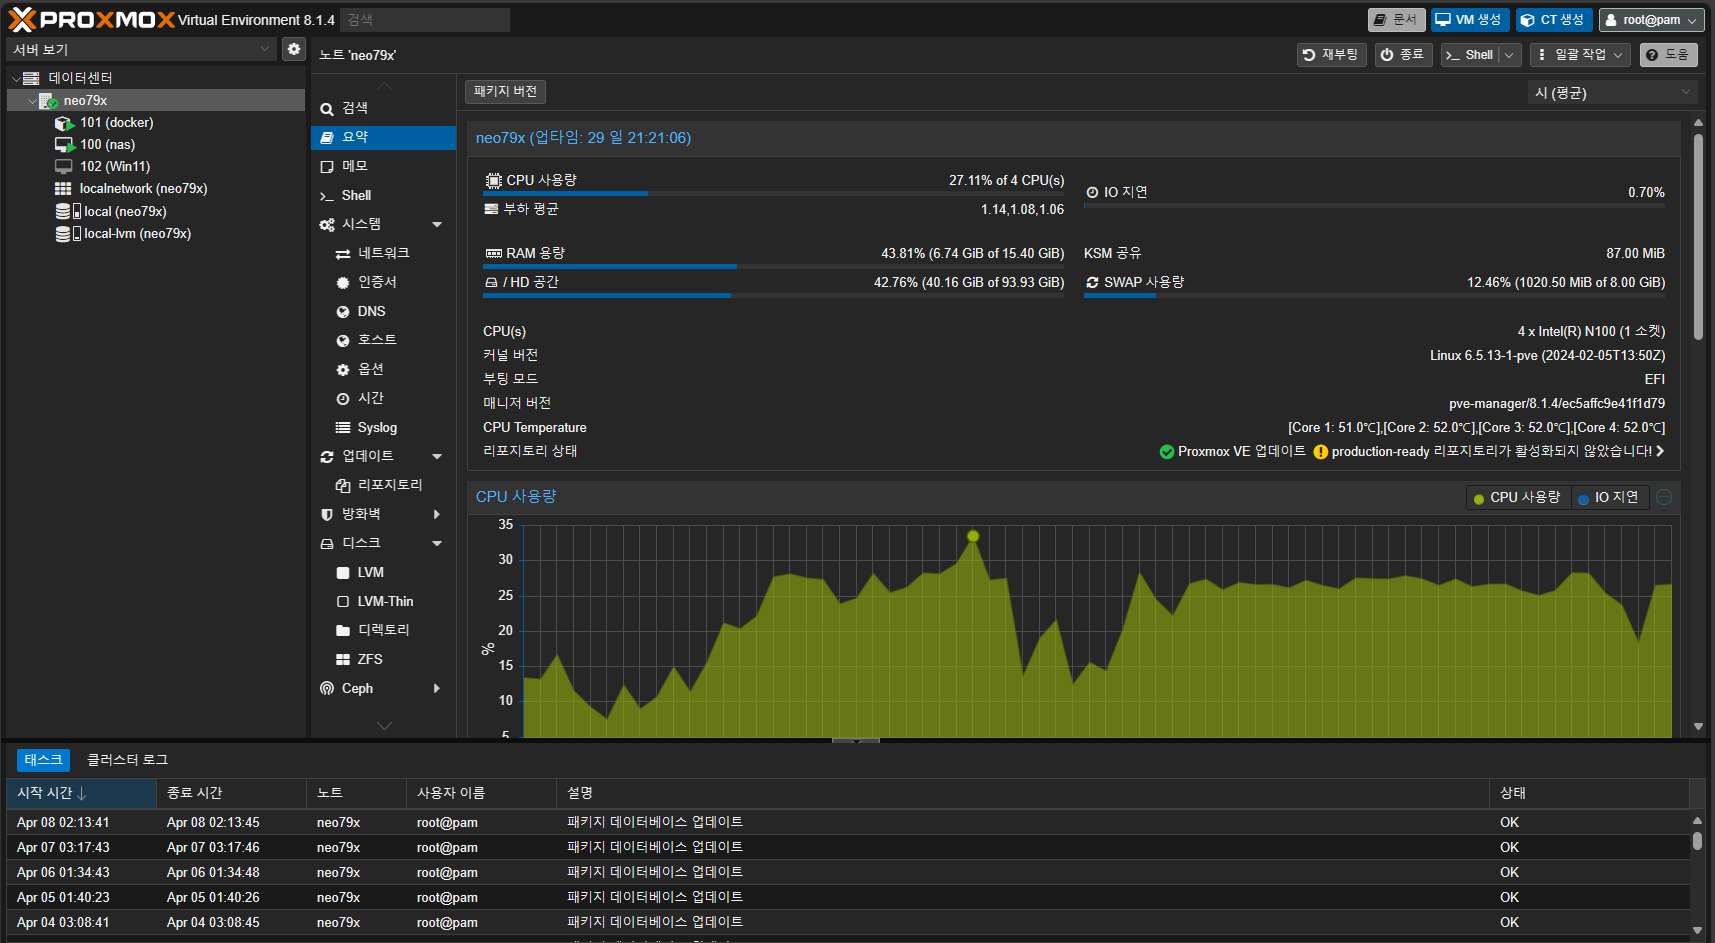Click the 종료 shutdown button
Screen dimensions: 1715x943
1403,55
